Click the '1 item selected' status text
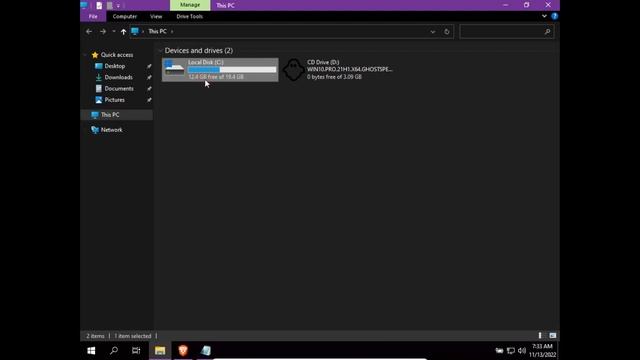640x360 pixels. (x=133, y=336)
